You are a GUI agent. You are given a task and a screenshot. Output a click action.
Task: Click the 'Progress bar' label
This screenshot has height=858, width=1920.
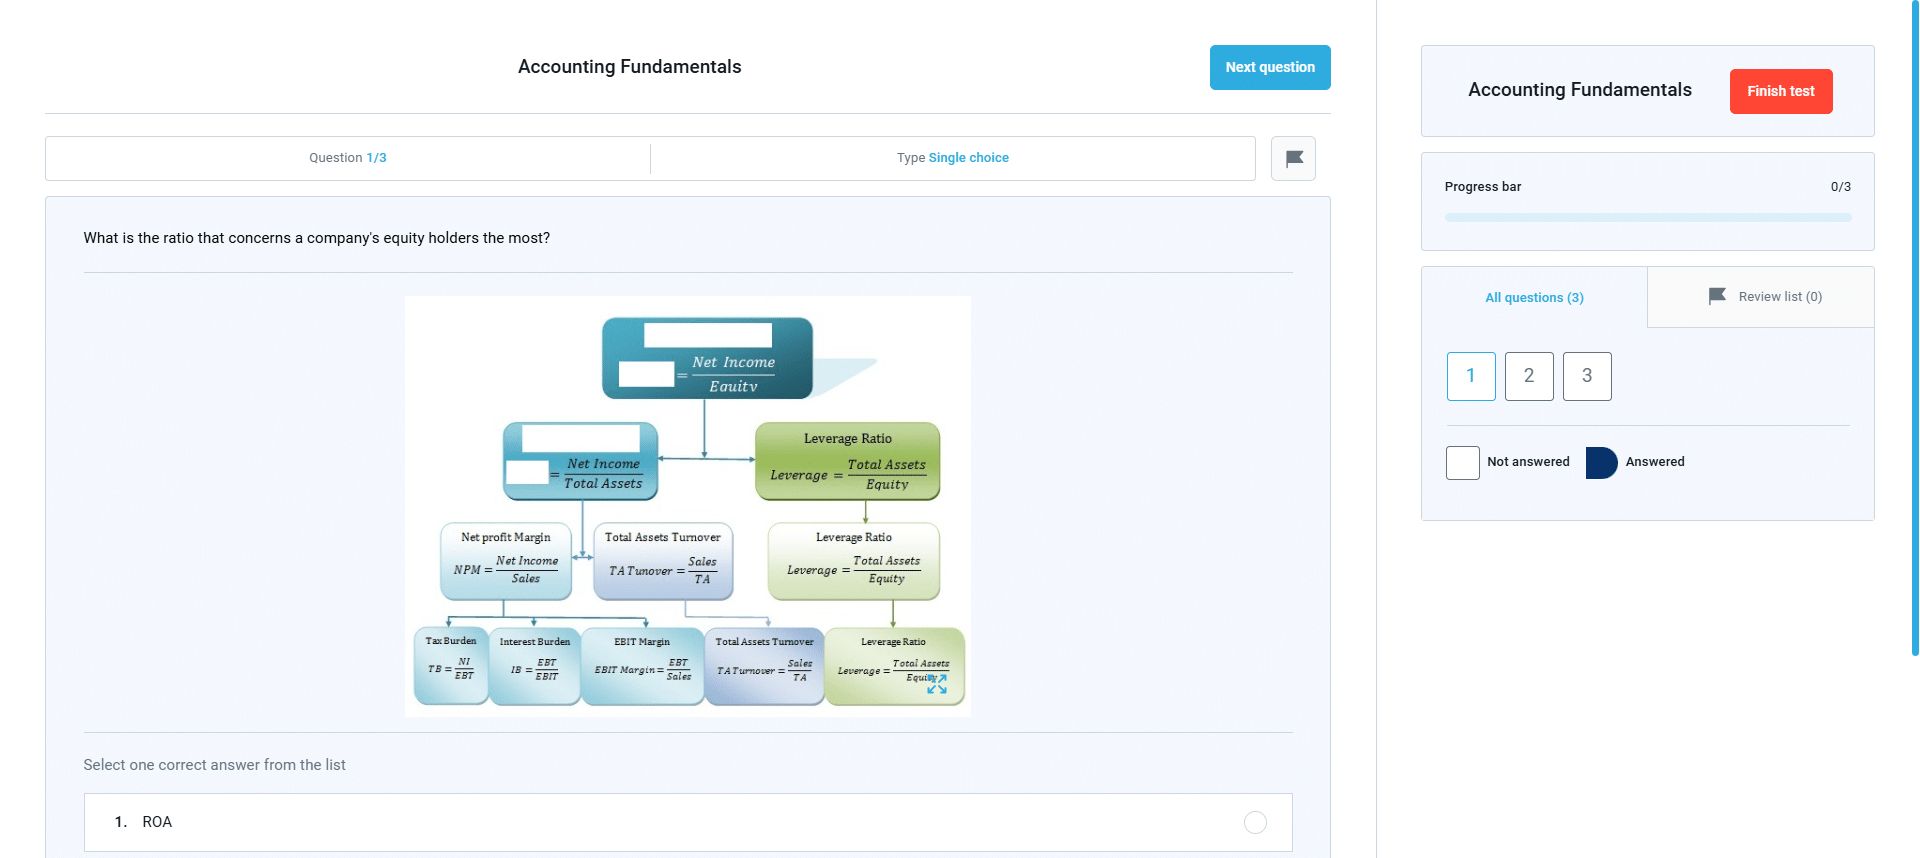click(1483, 187)
